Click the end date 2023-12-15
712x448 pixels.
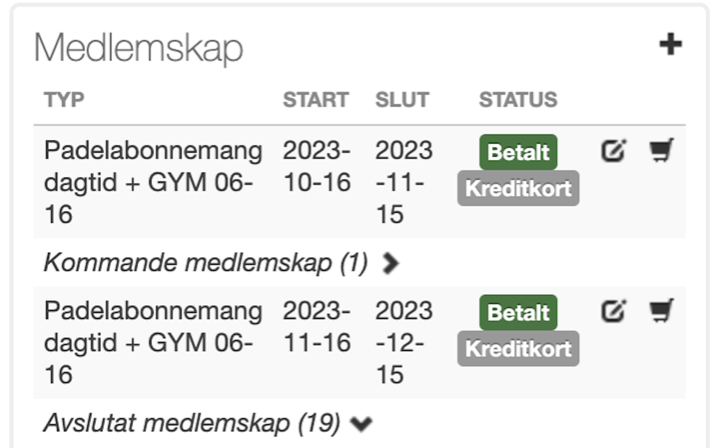[x=404, y=342]
